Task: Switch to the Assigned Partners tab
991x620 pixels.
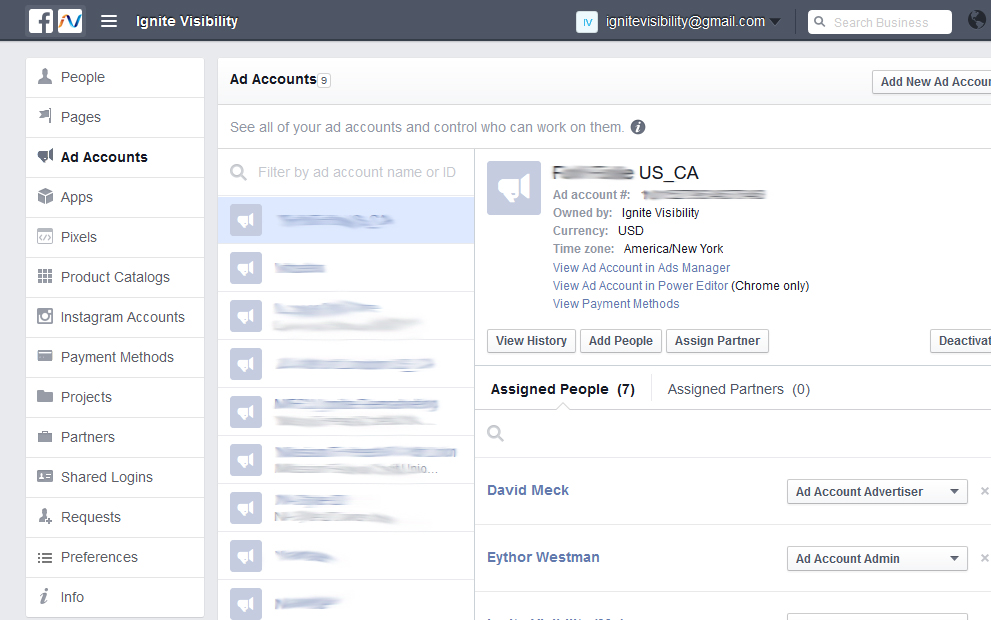Action: tap(738, 389)
